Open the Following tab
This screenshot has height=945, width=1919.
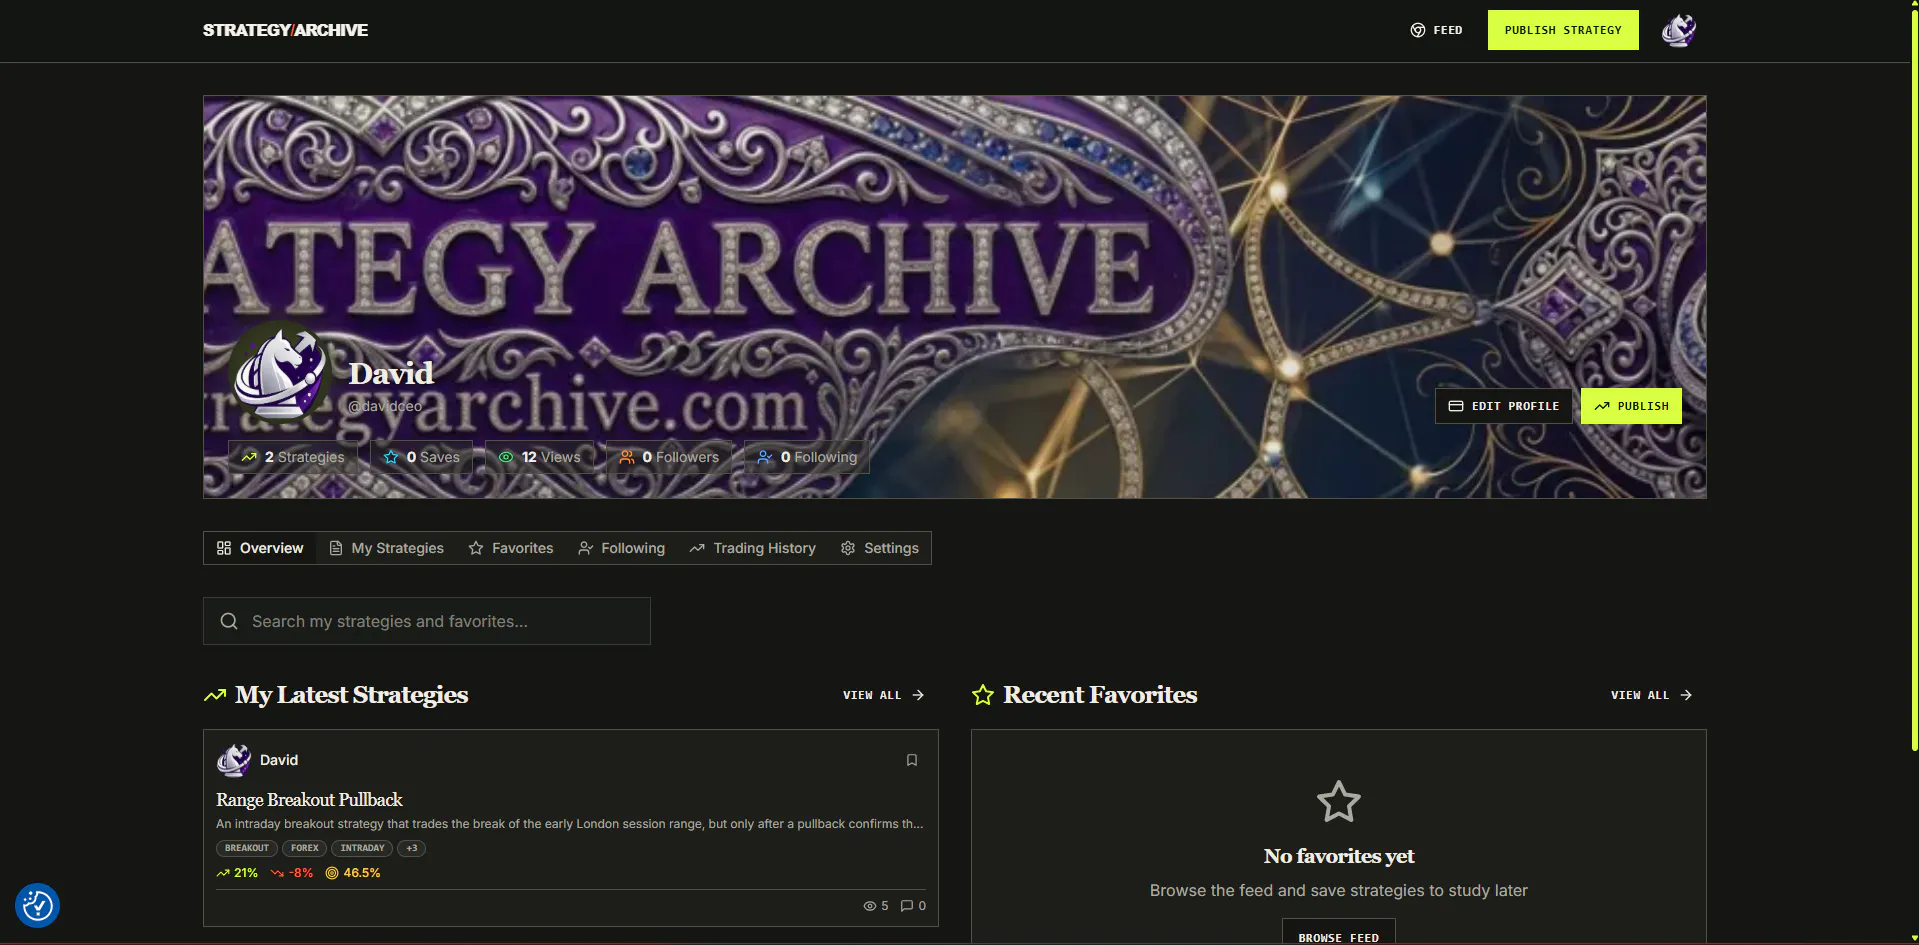621,548
